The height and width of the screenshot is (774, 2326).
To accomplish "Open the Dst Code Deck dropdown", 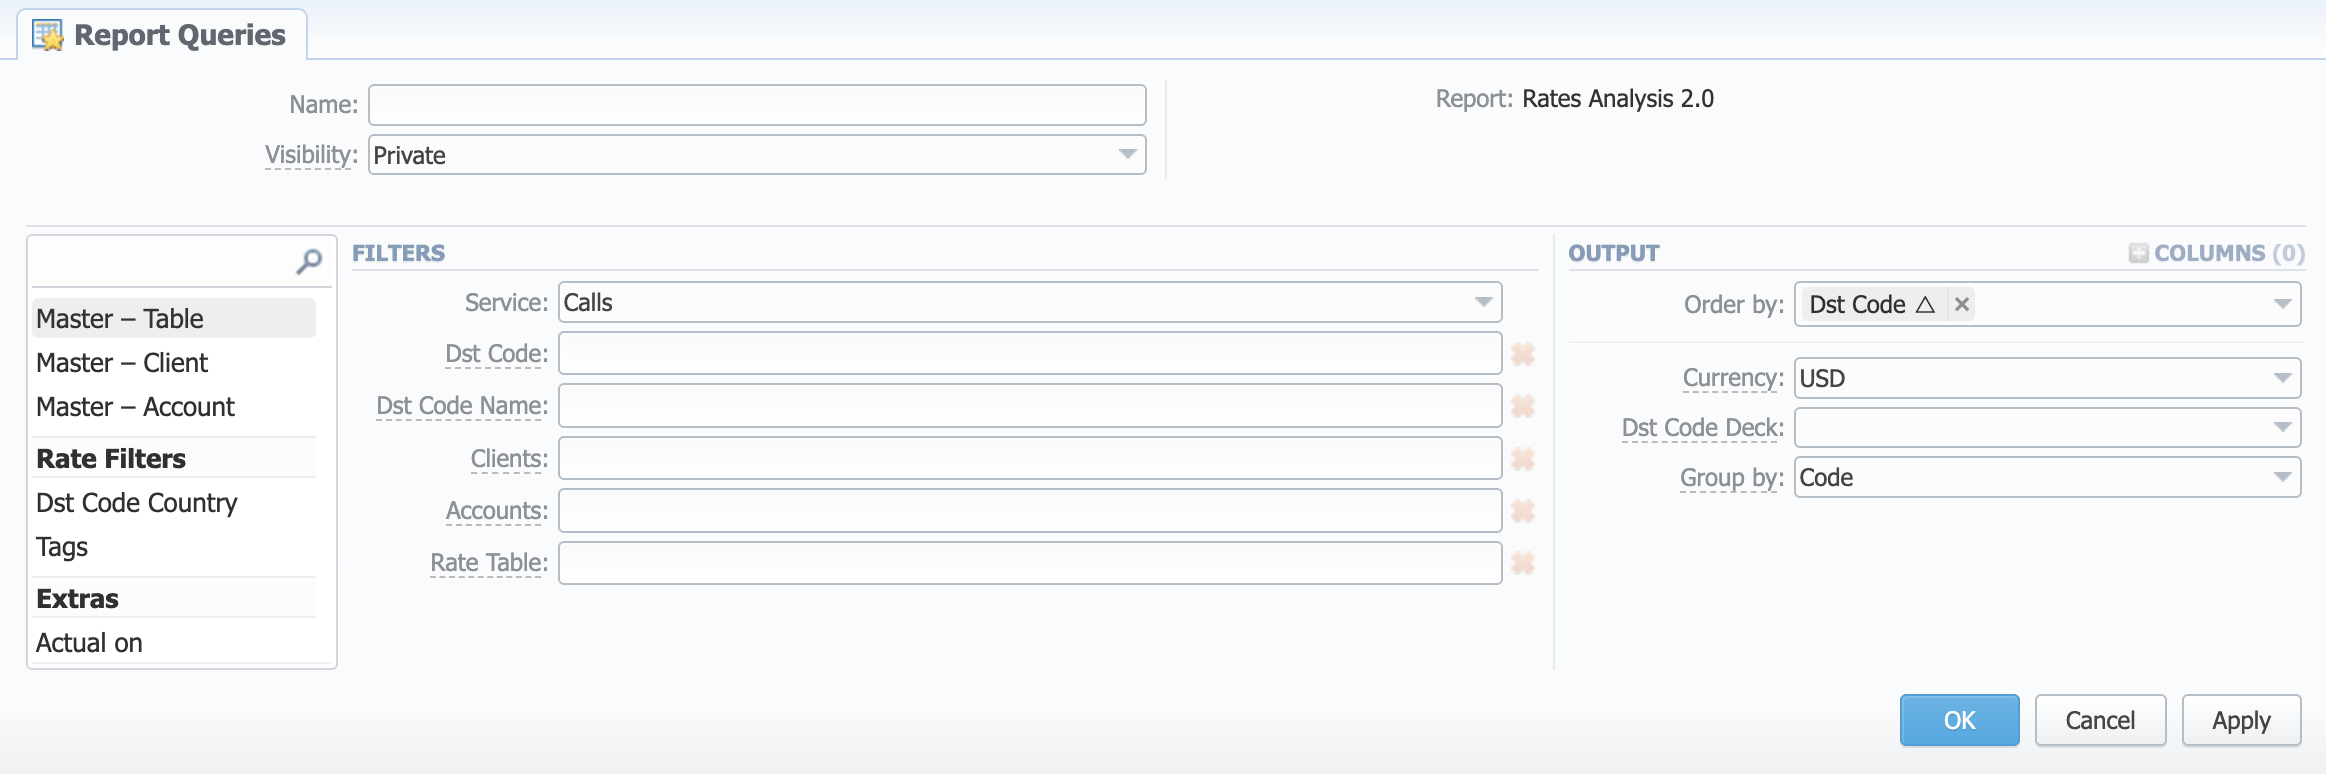I will tap(2047, 428).
